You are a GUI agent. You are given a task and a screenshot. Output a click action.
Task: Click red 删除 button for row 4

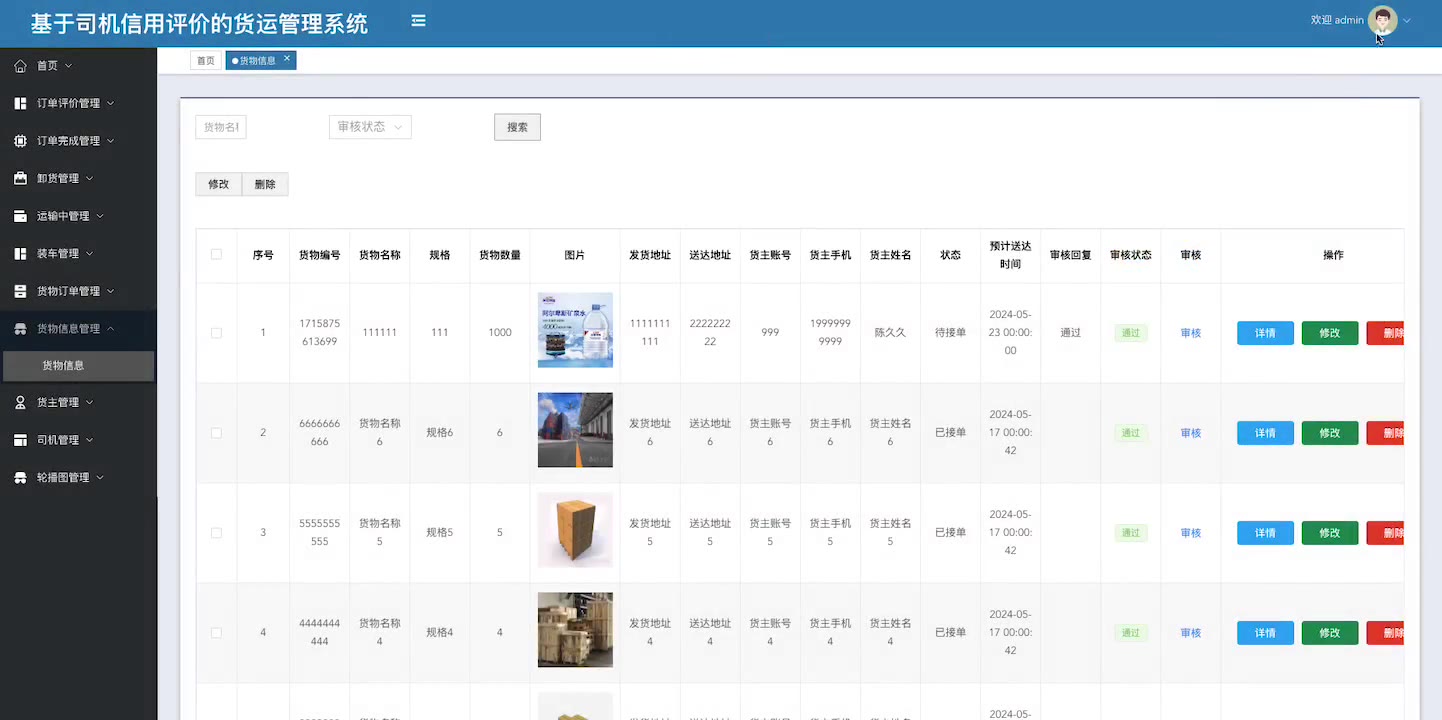coord(1386,633)
